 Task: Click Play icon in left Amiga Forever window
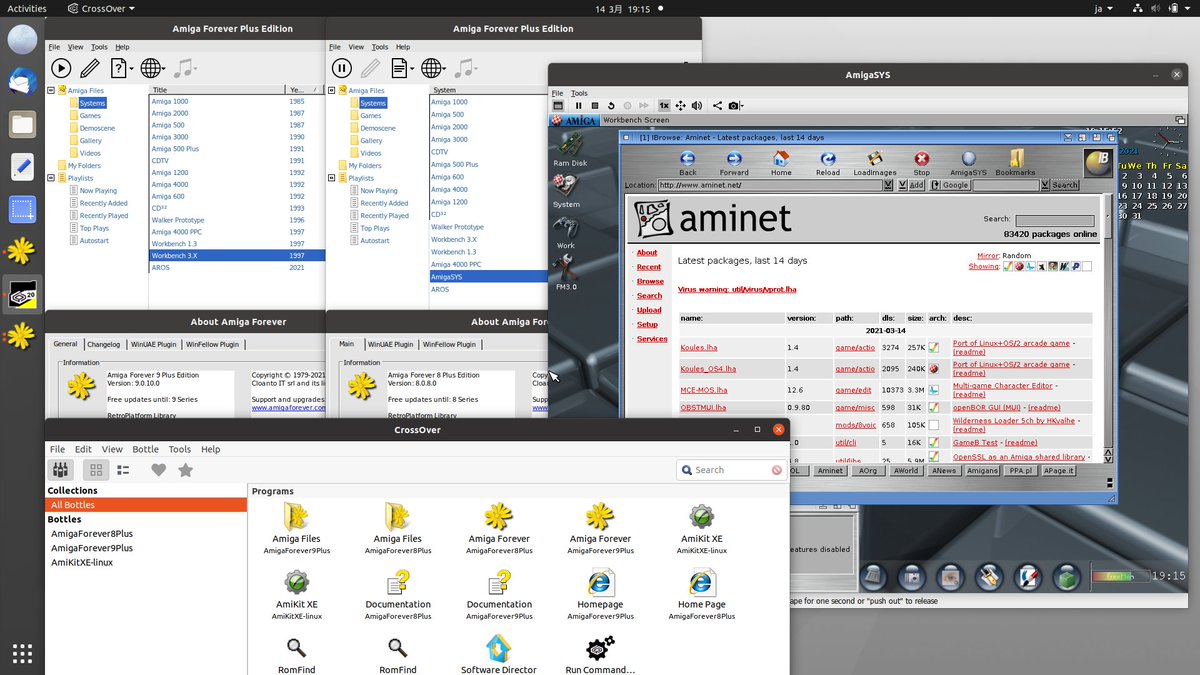click(x=61, y=68)
